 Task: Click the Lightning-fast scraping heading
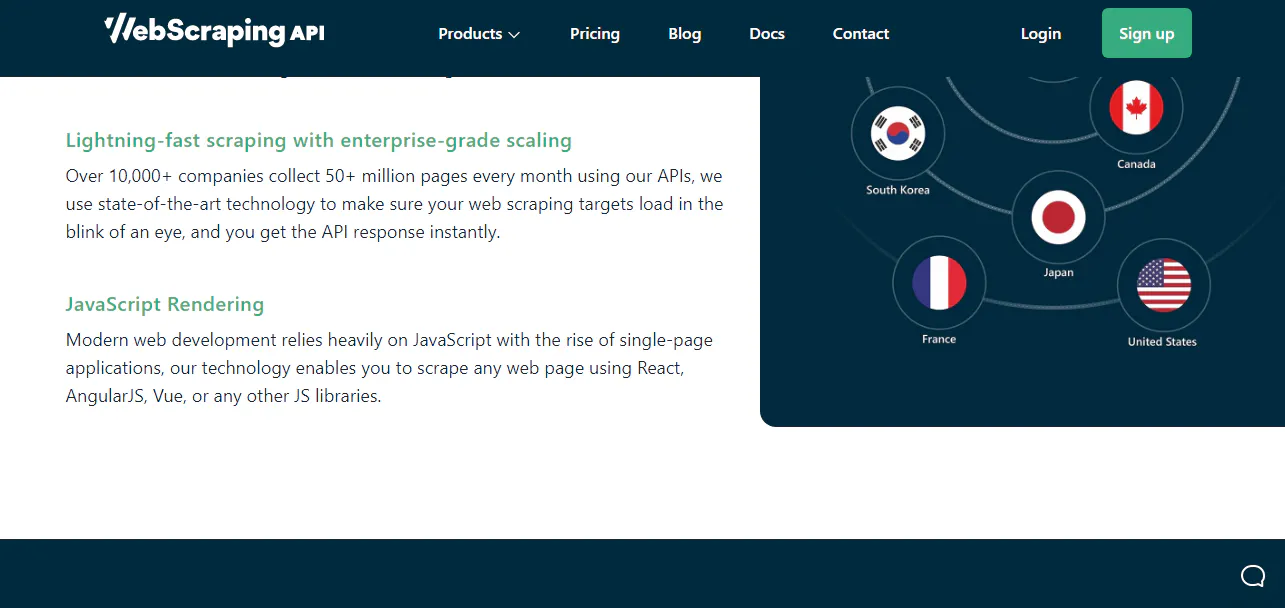[318, 140]
